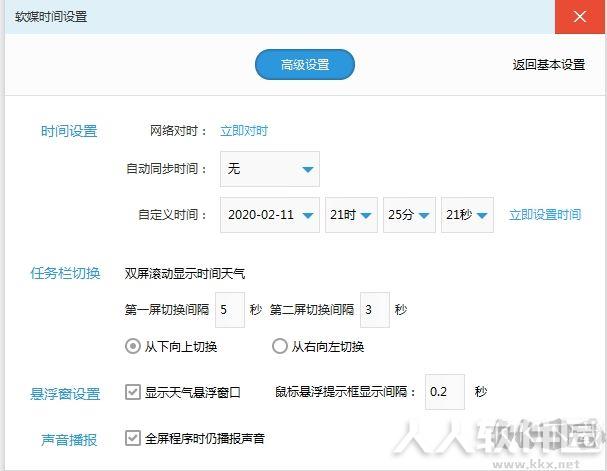Close the 软媒时间设置 window
Viewport: 607px width, 471px height.
pyautogui.click(x=580, y=17)
